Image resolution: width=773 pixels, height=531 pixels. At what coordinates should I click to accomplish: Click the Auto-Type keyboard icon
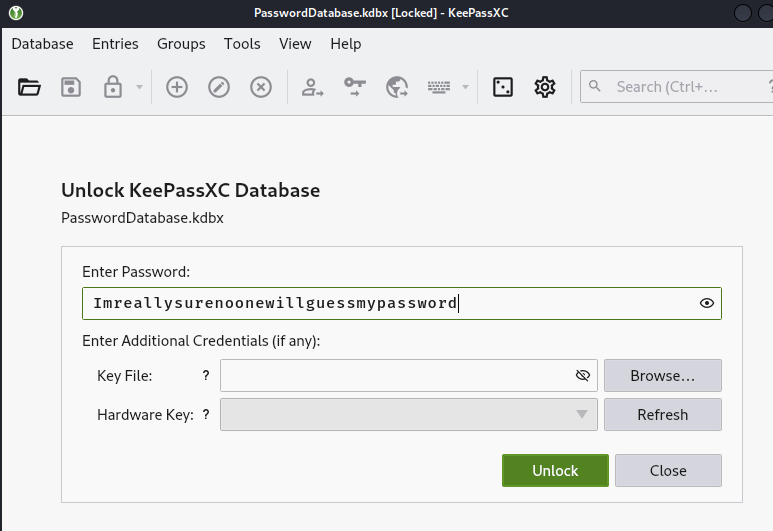(439, 87)
